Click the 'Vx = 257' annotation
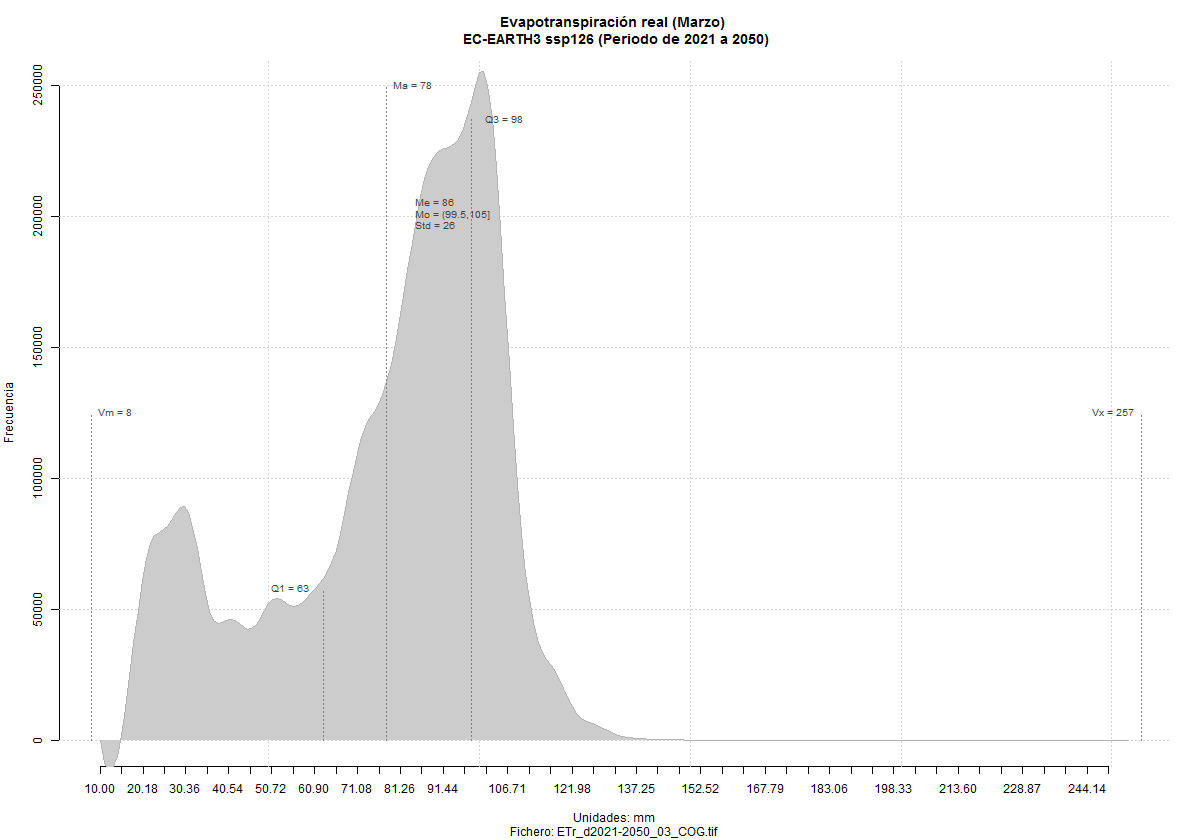This screenshot has width=1200, height=840. point(1112,412)
